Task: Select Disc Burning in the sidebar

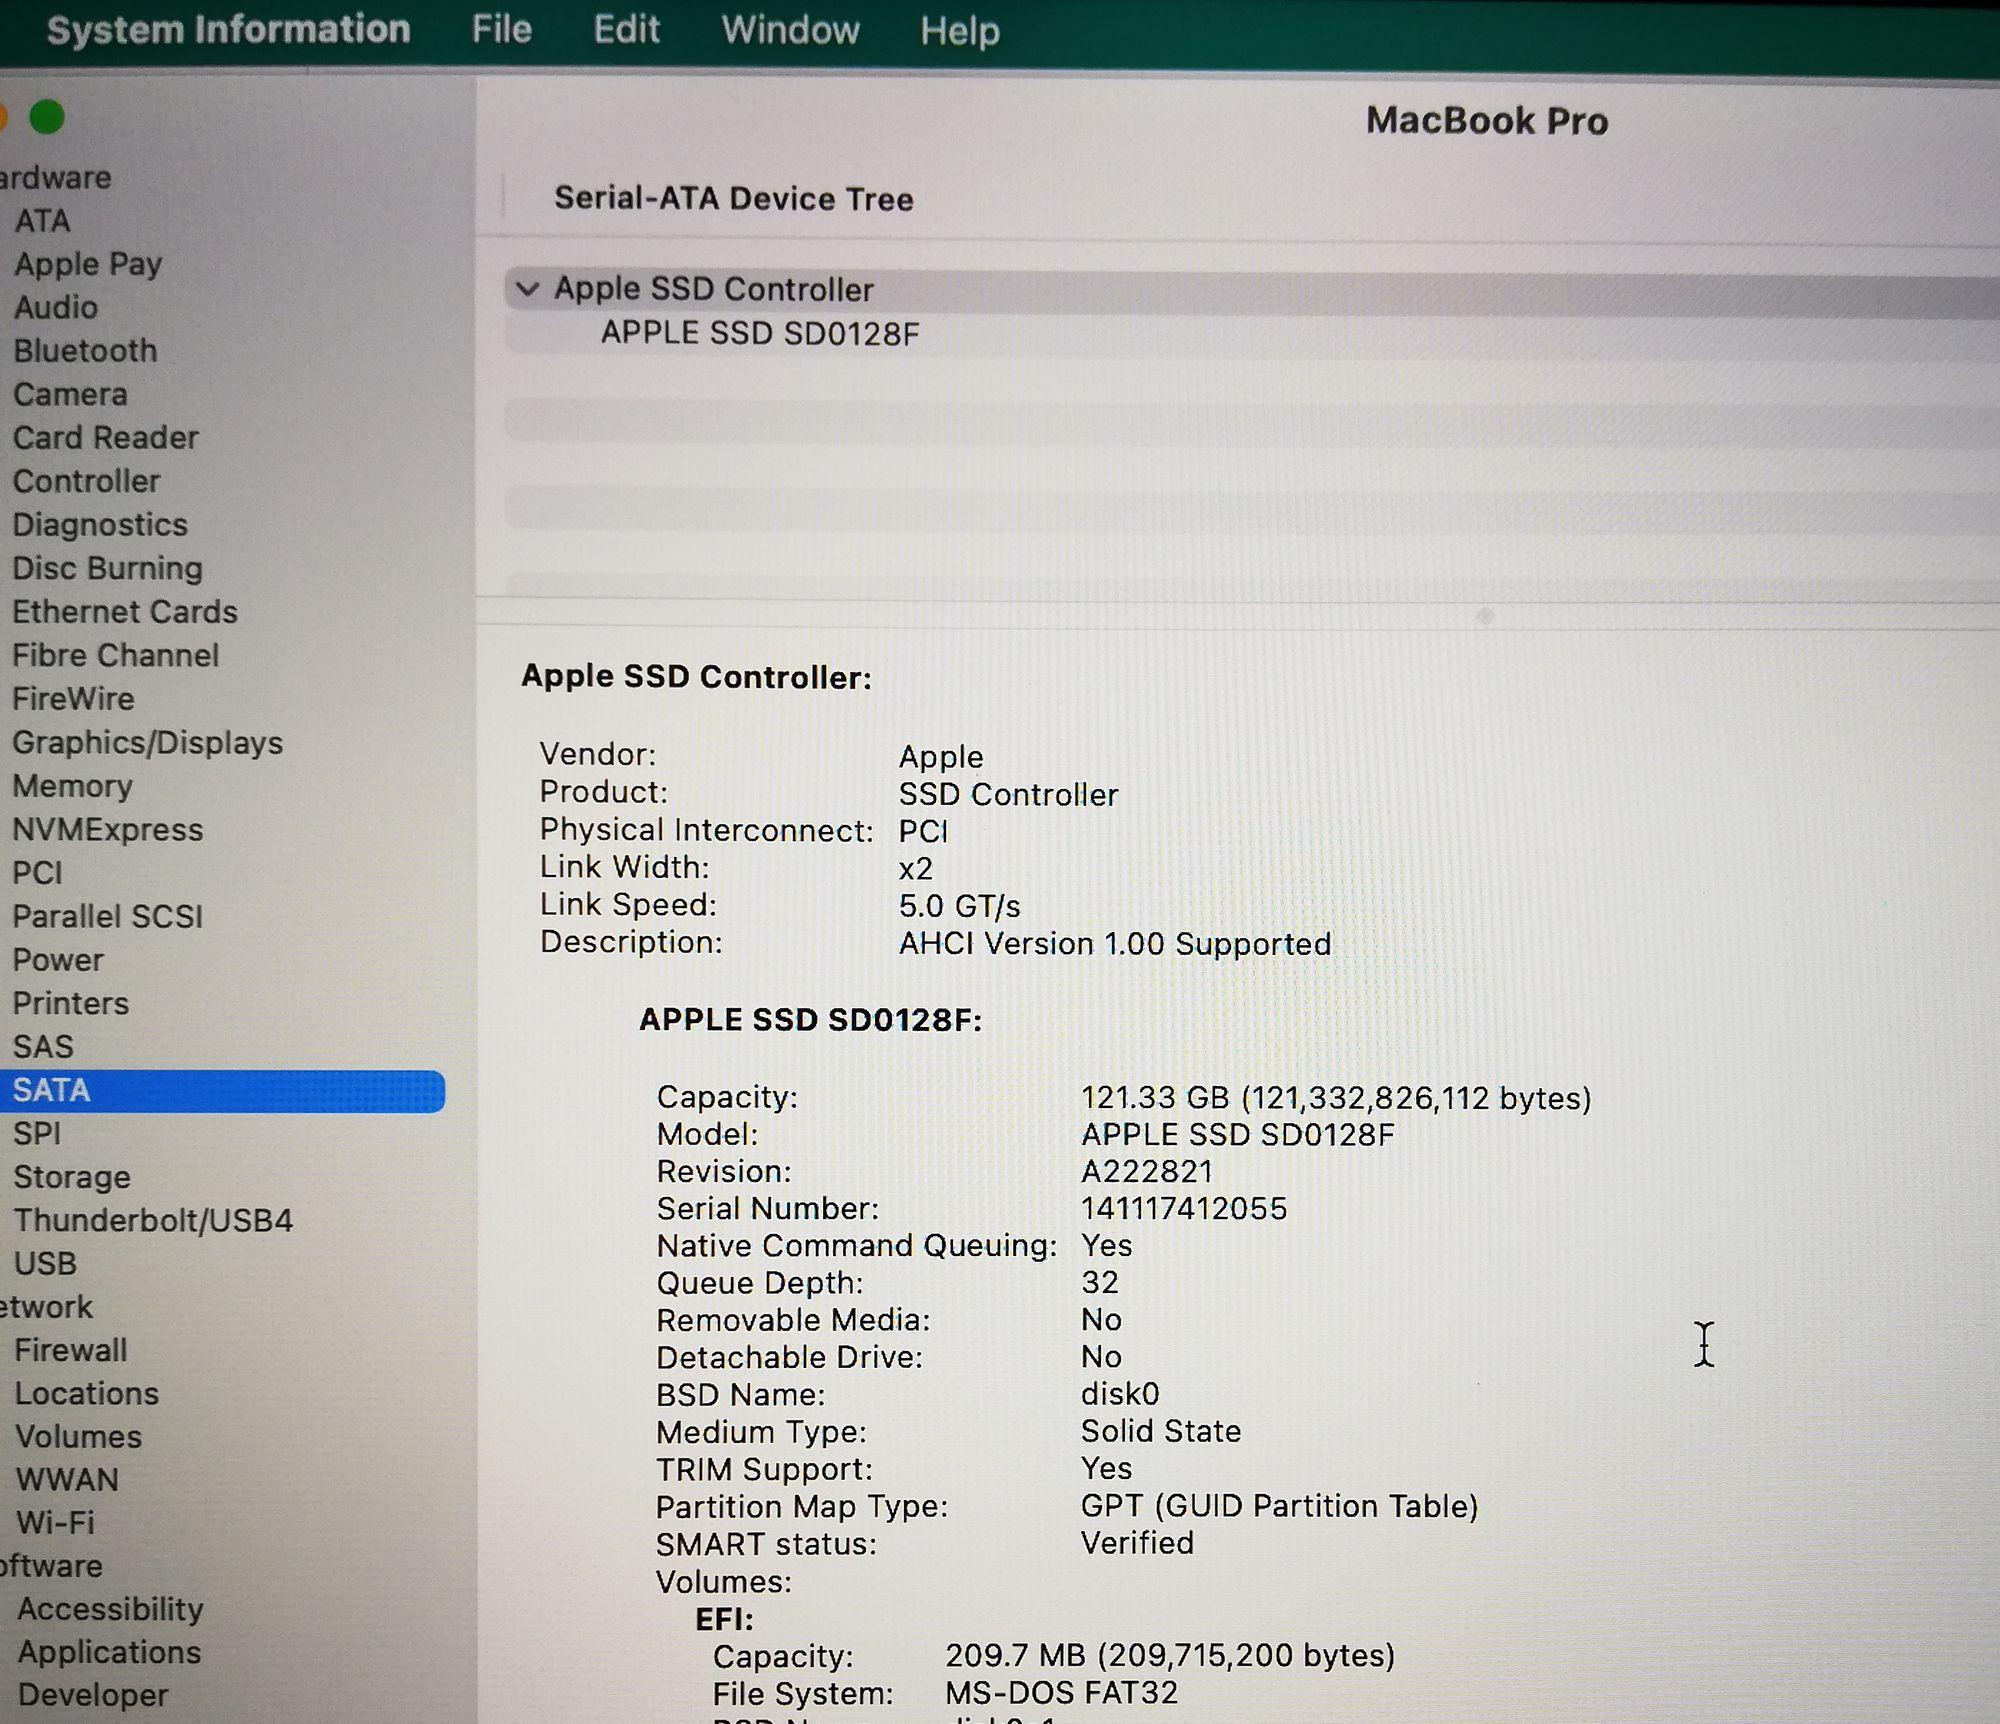Action: coord(107,569)
